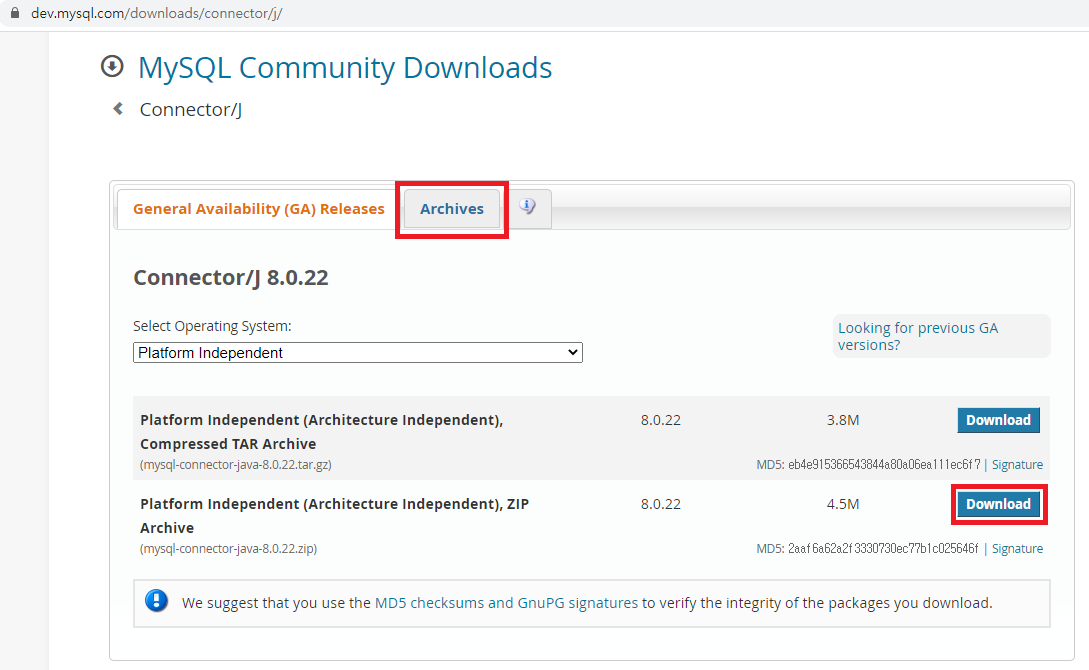Click the lock icon in address bar
This screenshot has height=670, width=1089.
[x=15, y=12]
